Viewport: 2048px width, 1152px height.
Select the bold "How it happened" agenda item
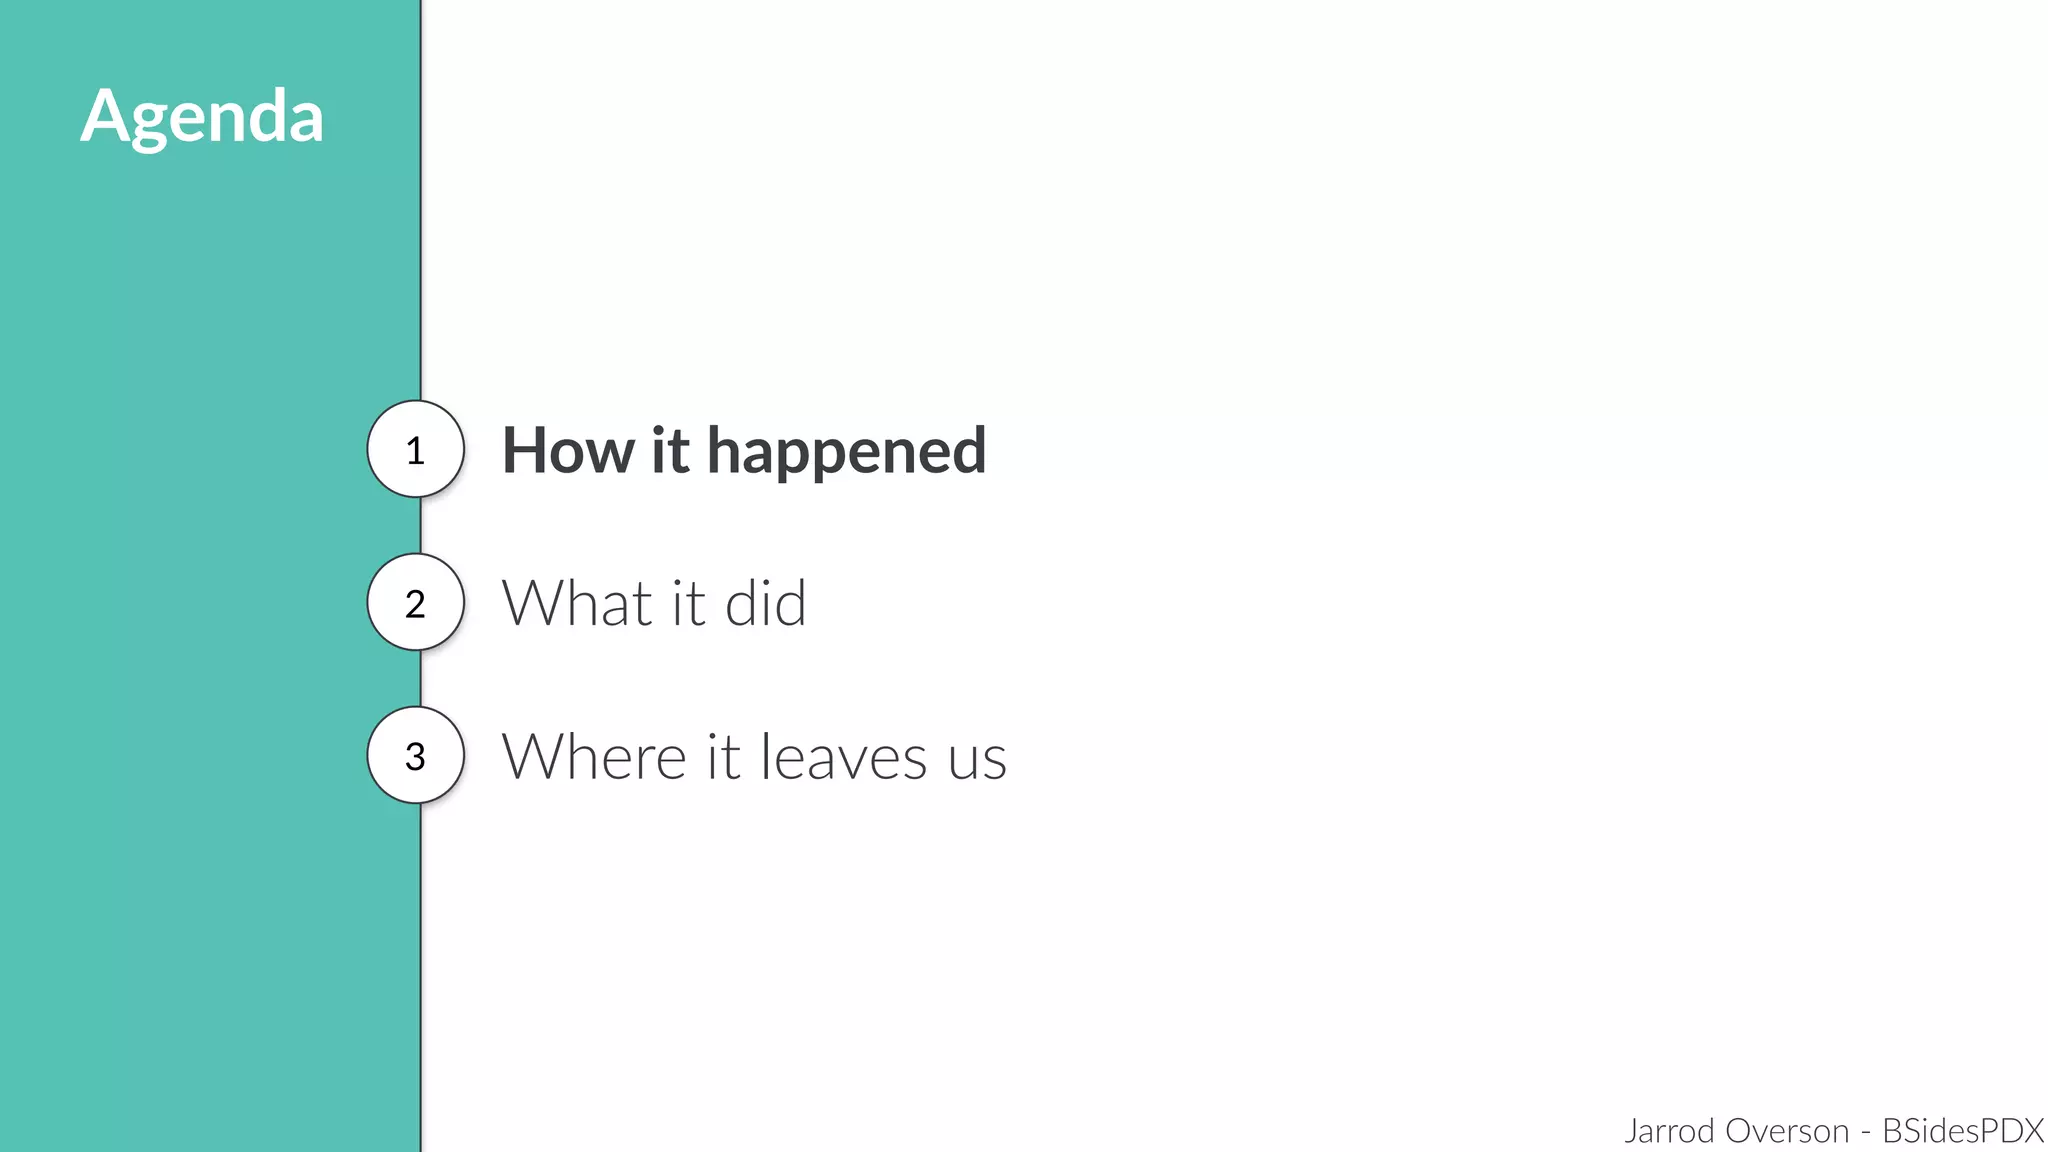coord(743,450)
